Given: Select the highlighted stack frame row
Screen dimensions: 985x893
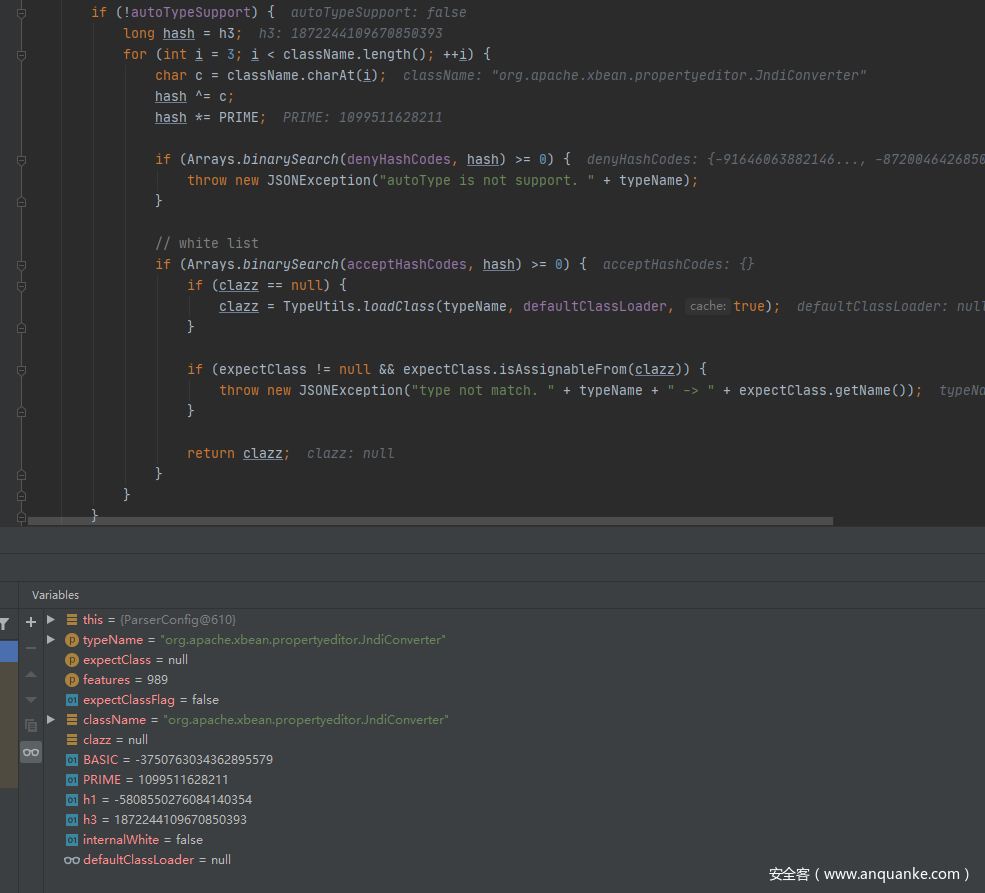Looking at the screenshot, I should [x=8, y=651].
